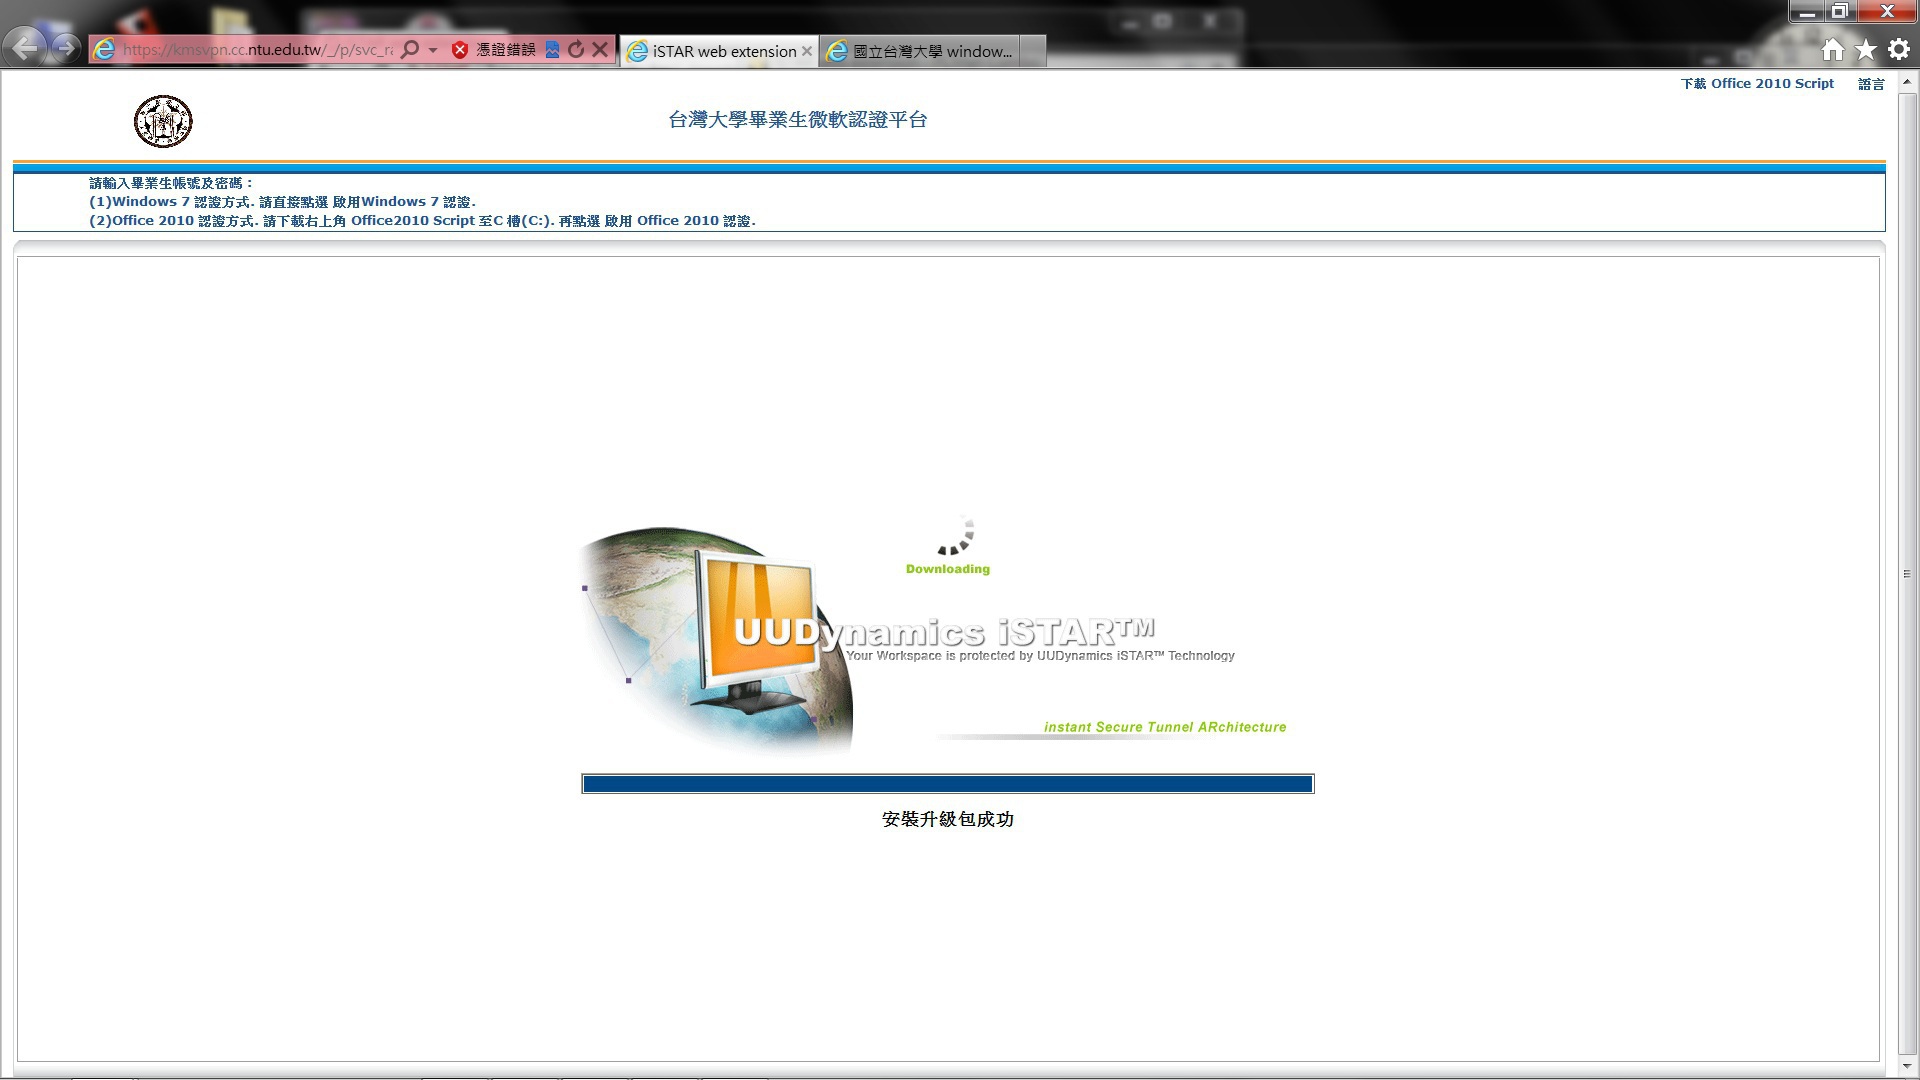Viewport: 1920px width, 1080px height.
Task: Click the 語言 language link
Action: pyautogui.click(x=1871, y=84)
